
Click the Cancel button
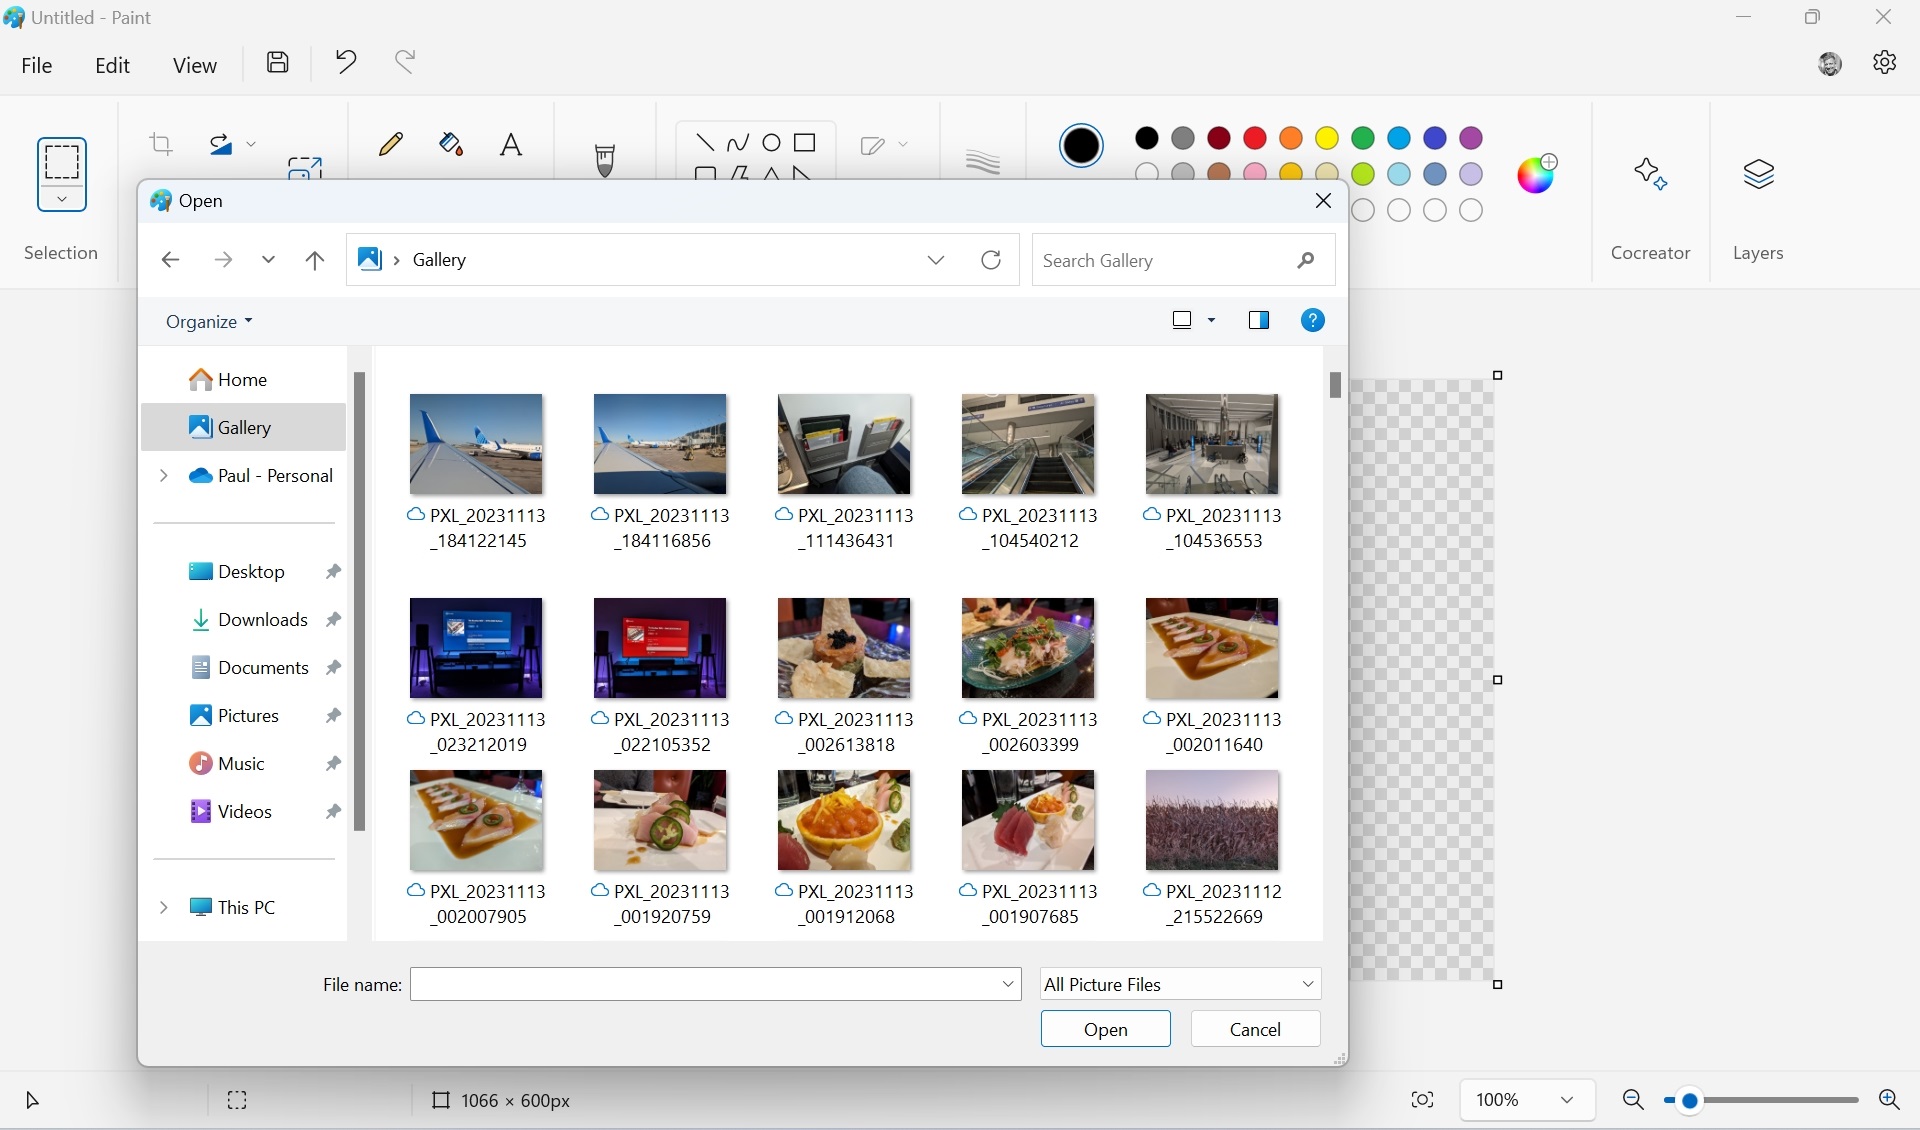point(1255,1029)
